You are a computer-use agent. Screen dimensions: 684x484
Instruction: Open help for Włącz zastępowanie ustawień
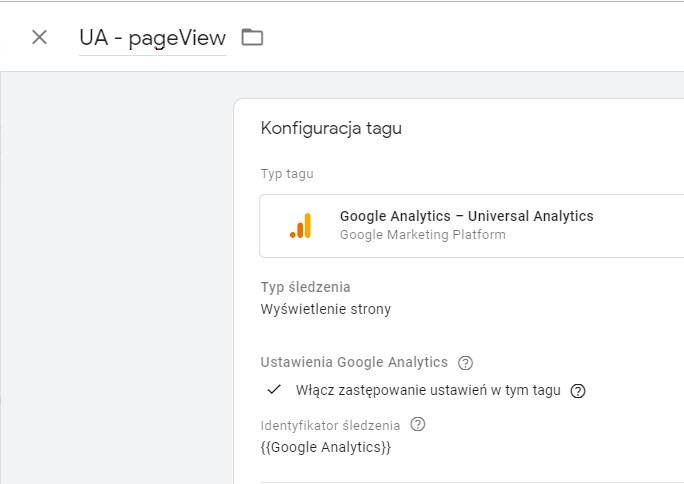[578, 391]
